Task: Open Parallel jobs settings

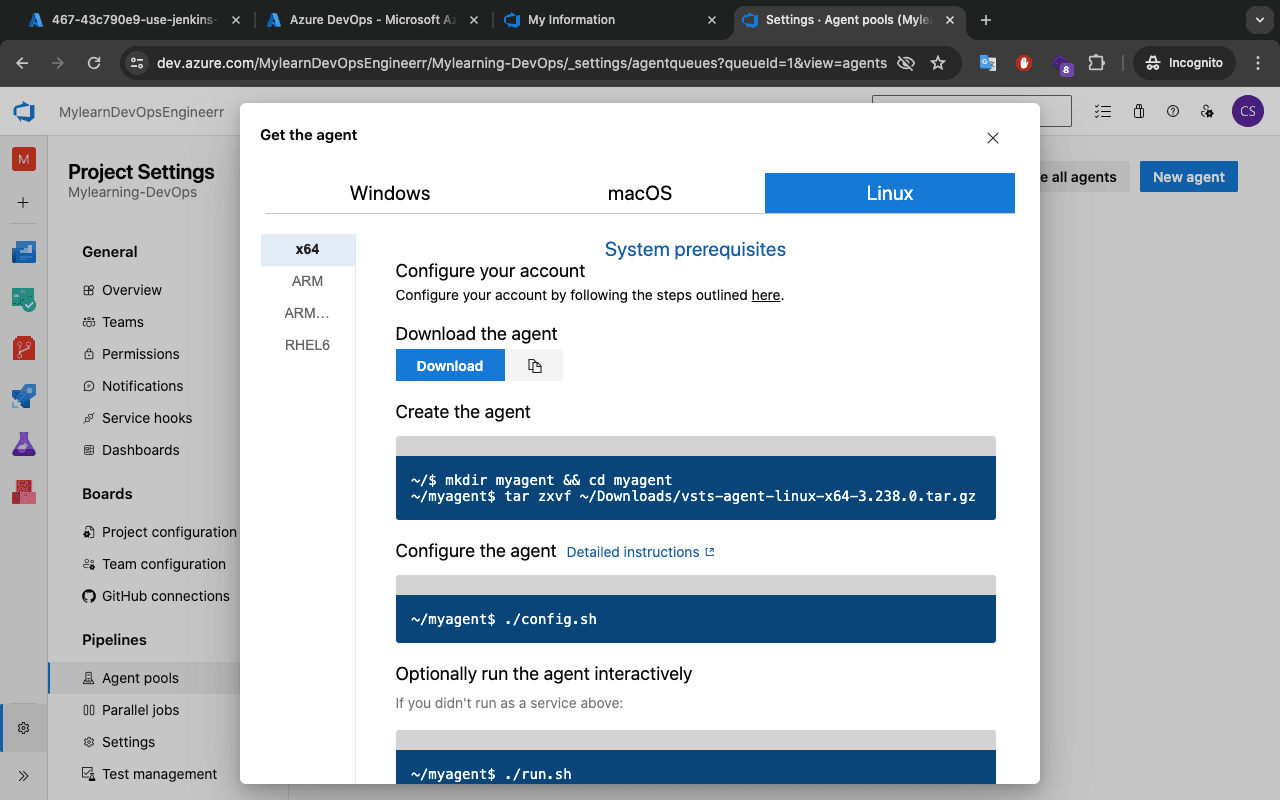Action: coord(141,710)
